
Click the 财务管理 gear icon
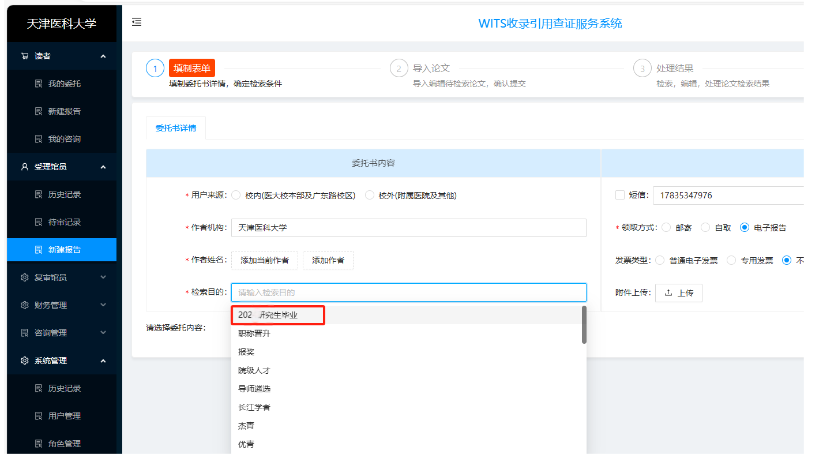(x=25, y=305)
